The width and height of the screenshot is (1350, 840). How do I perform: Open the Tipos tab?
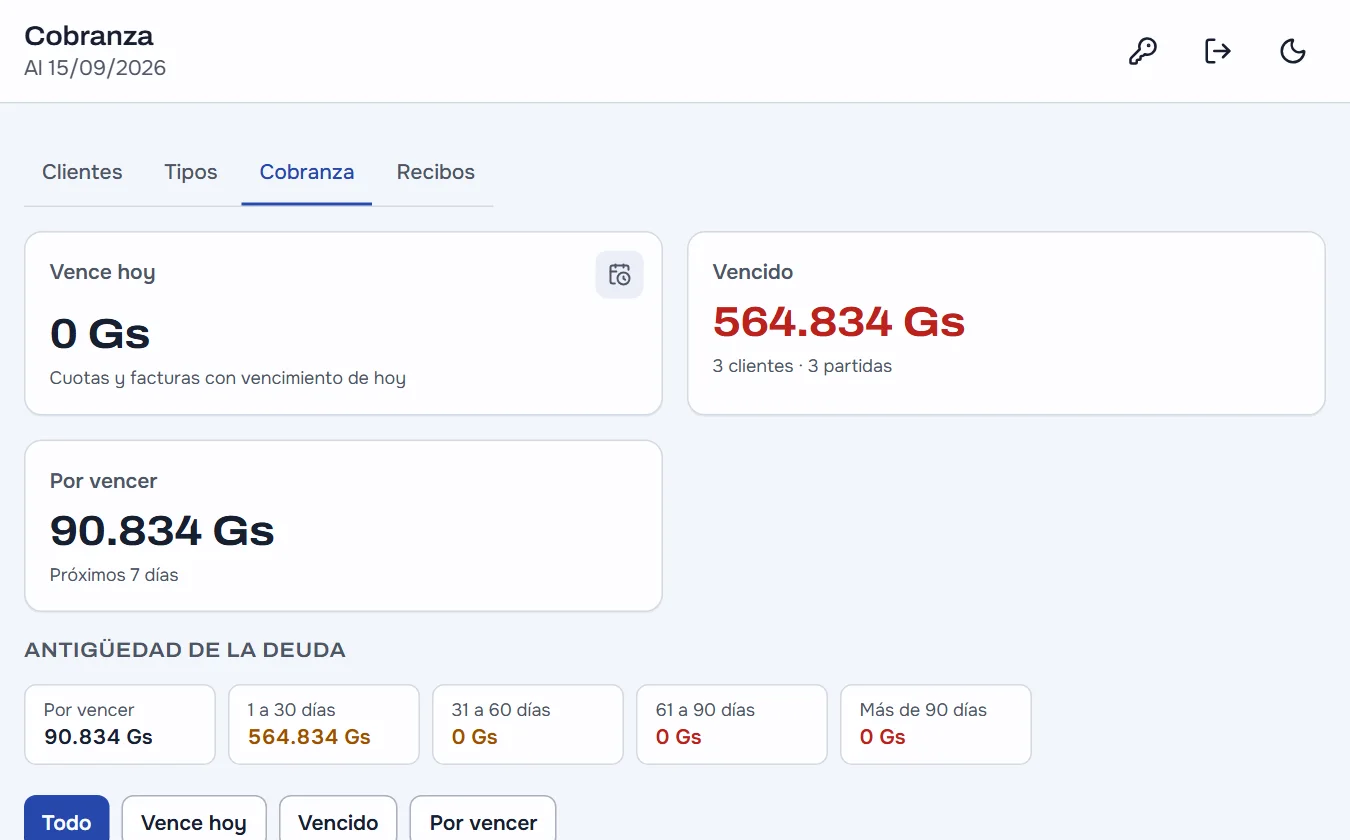[191, 172]
